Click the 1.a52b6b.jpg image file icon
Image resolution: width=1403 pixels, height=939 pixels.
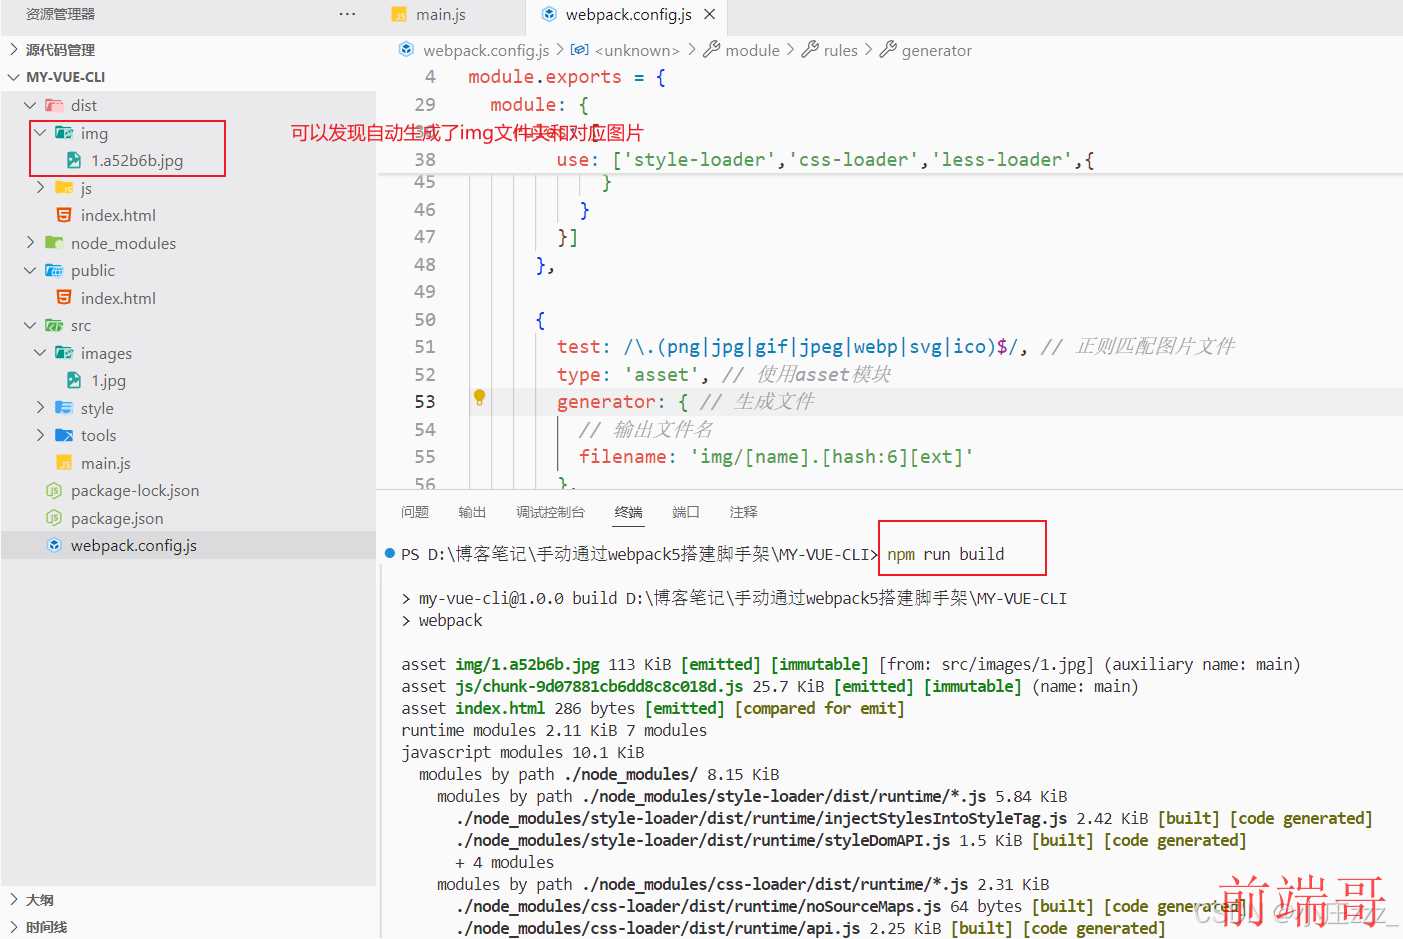[74, 160]
